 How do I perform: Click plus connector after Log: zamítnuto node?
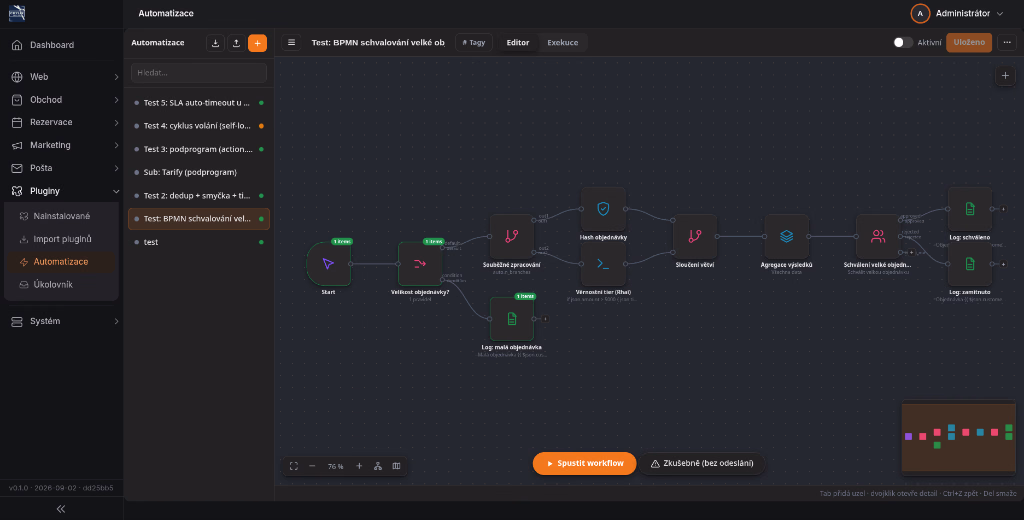[1003, 264]
